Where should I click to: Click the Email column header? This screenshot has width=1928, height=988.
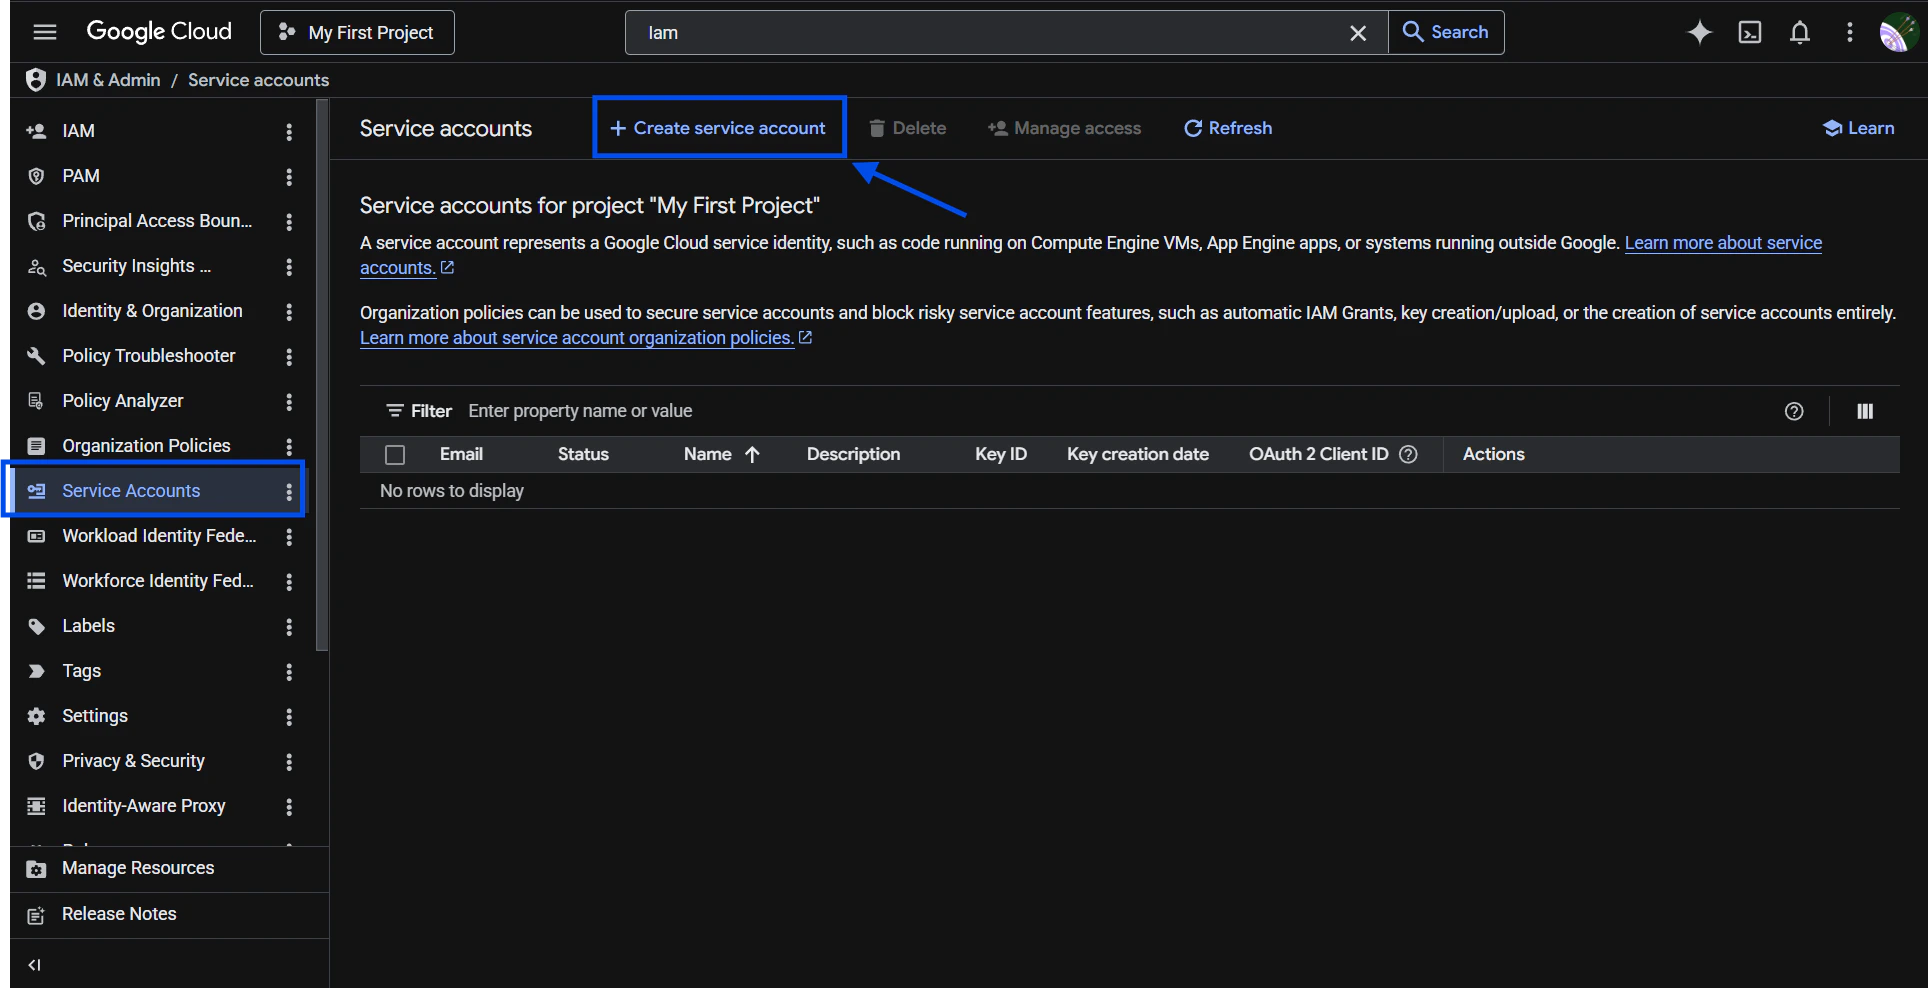click(461, 454)
